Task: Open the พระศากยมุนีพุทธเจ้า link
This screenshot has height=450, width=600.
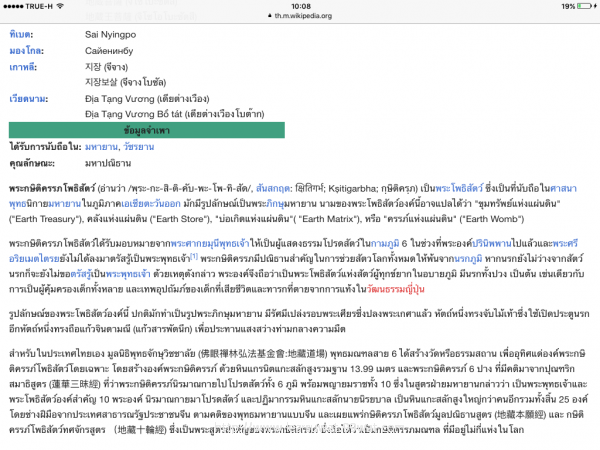Action: (x=210, y=243)
